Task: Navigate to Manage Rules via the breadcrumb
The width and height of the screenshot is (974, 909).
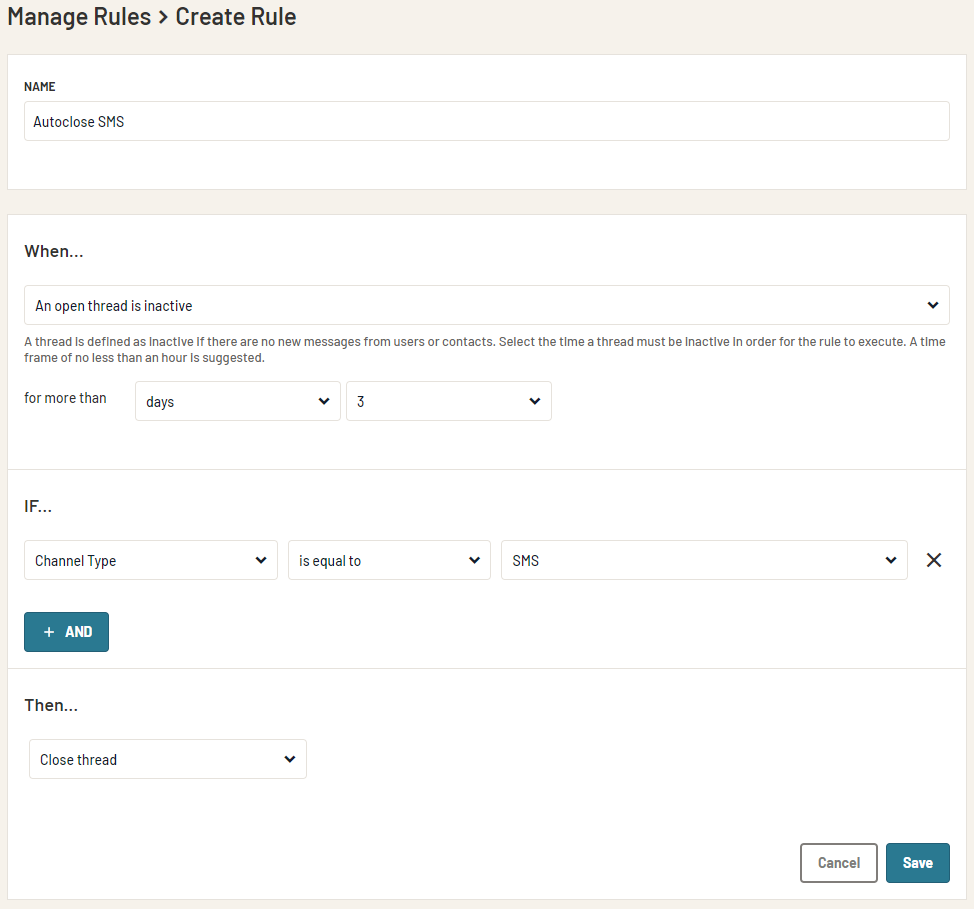Action: [79, 17]
